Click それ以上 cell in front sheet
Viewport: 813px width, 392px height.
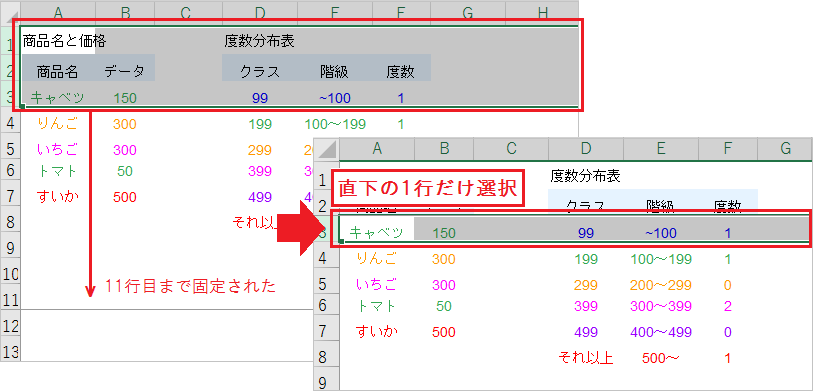[x=586, y=357]
